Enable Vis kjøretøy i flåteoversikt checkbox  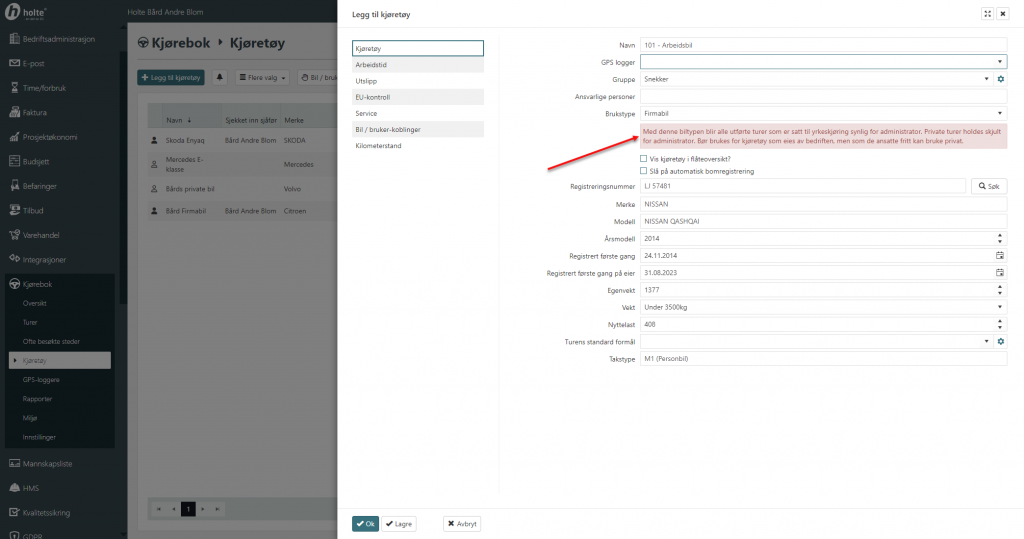pos(643,159)
